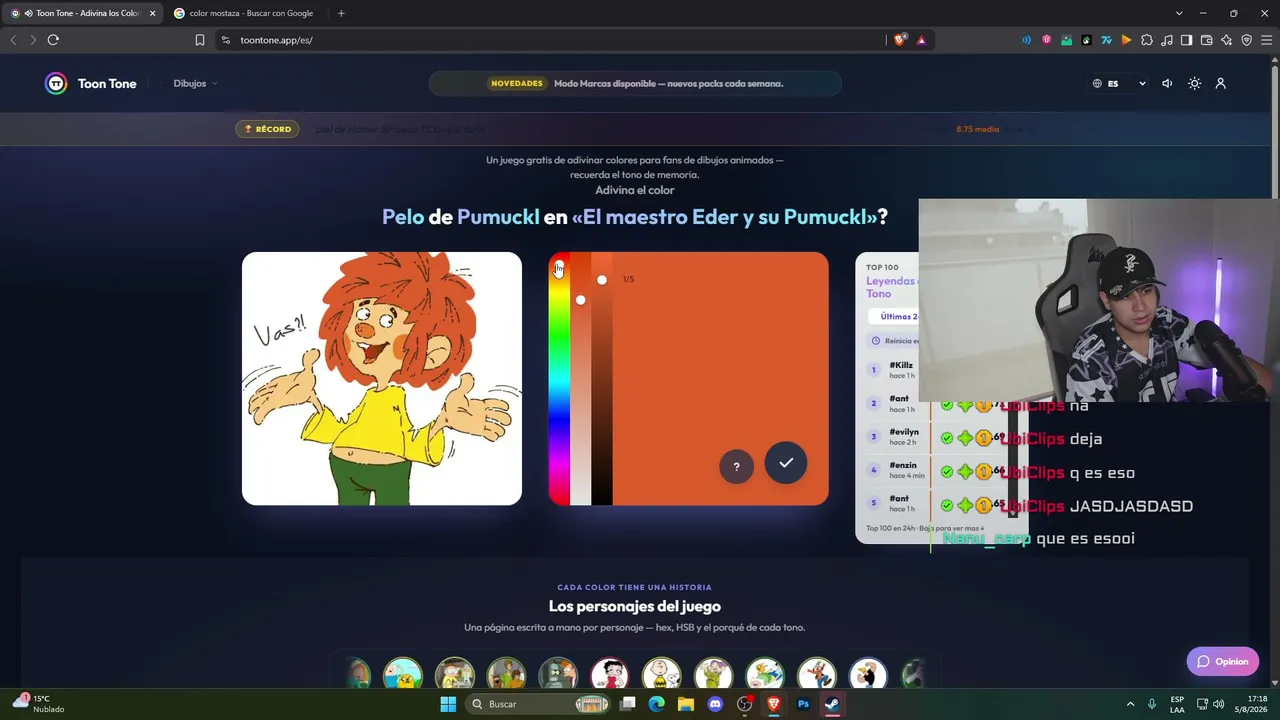The height and width of the screenshot is (720, 1280).
Task: Toggle the browser sidebar panel
Action: pyautogui.click(x=1186, y=40)
